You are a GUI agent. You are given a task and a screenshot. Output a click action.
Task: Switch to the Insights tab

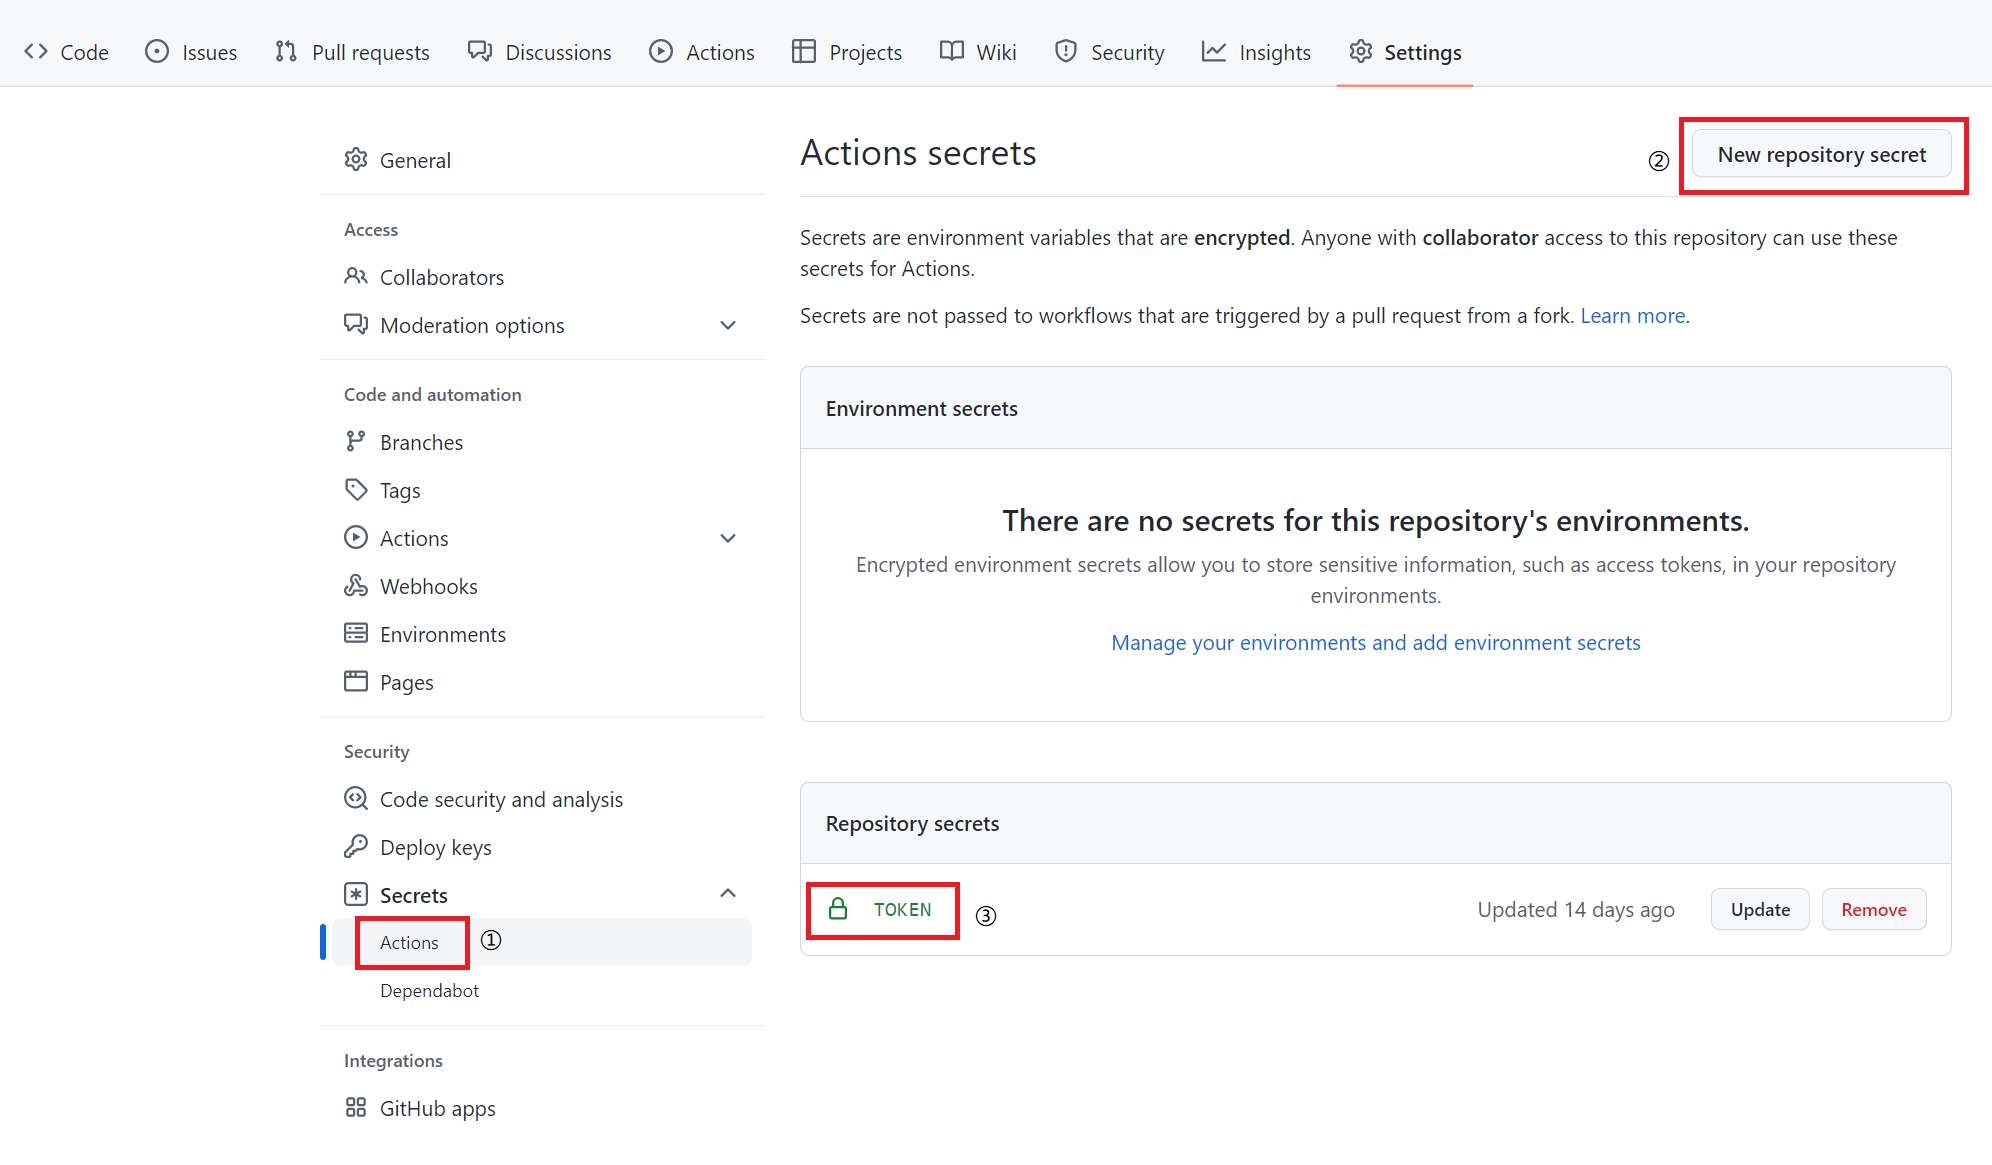click(1256, 52)
